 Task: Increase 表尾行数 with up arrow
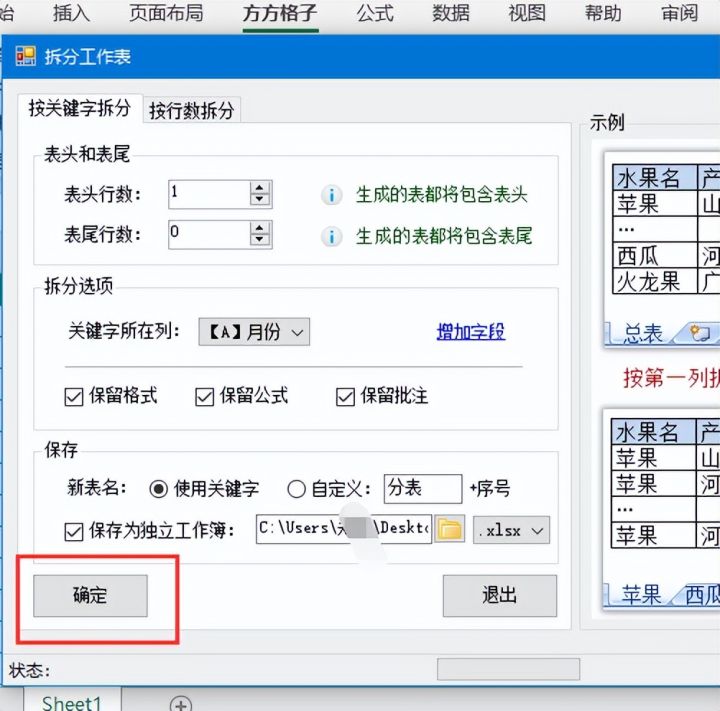(260, 228)
